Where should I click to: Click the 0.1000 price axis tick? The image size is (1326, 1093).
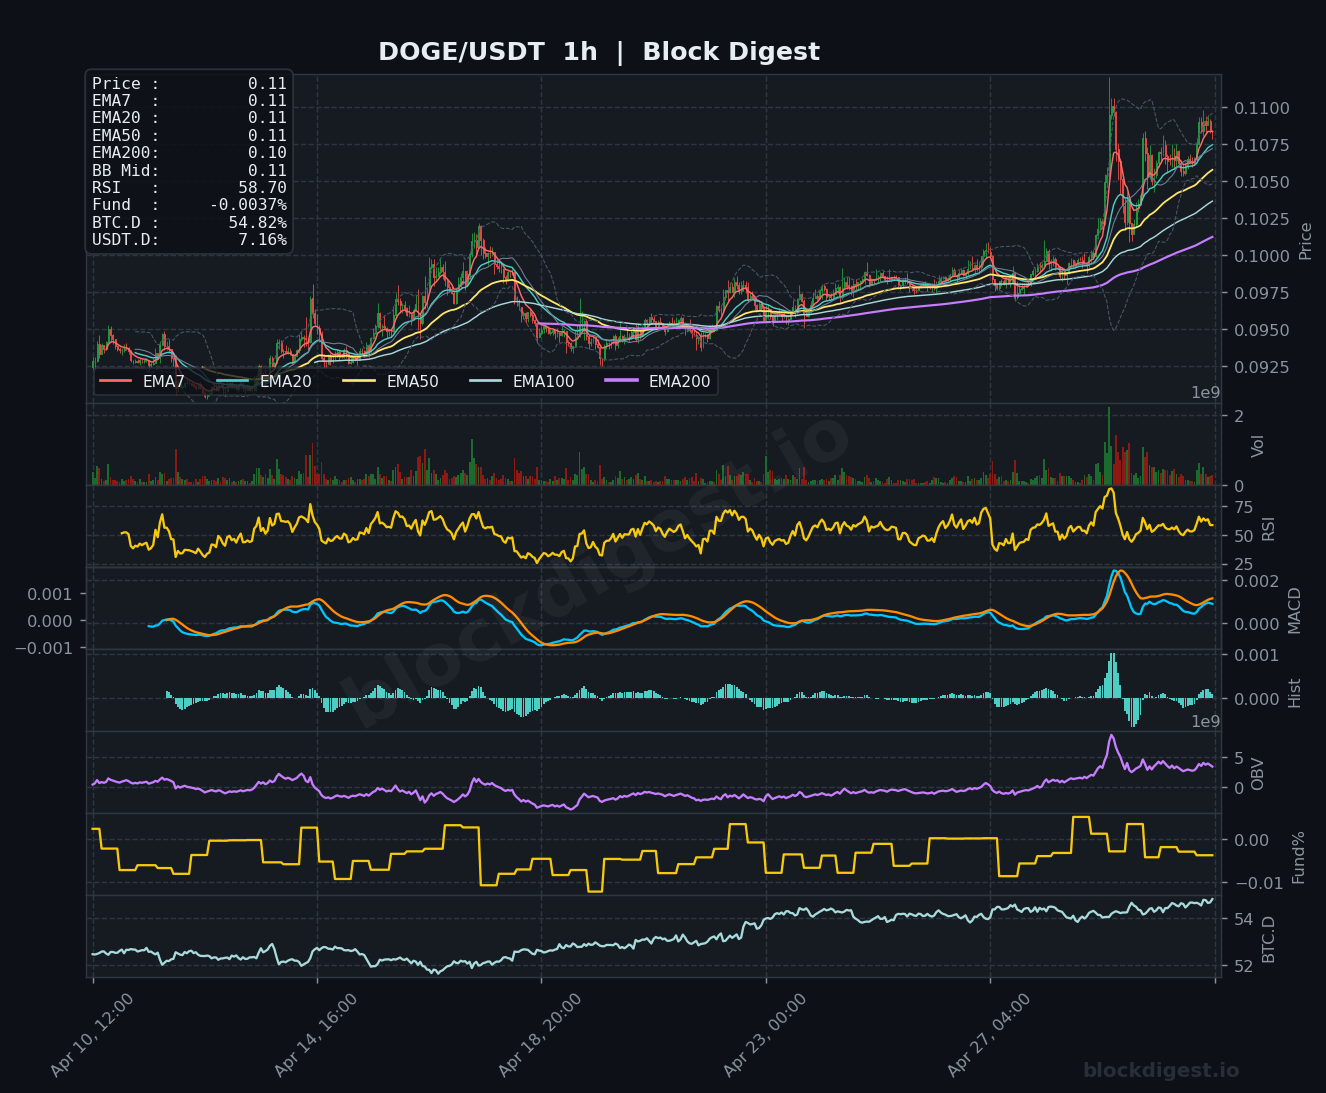pyautogui.click(x=1262, y=256)
